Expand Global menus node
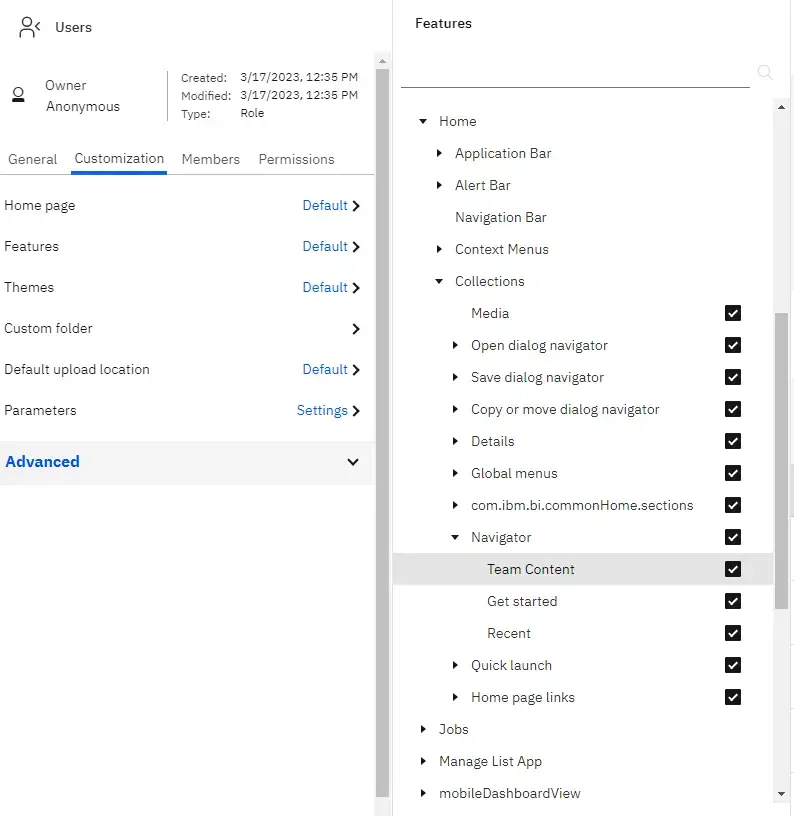 tap(455, 473)
